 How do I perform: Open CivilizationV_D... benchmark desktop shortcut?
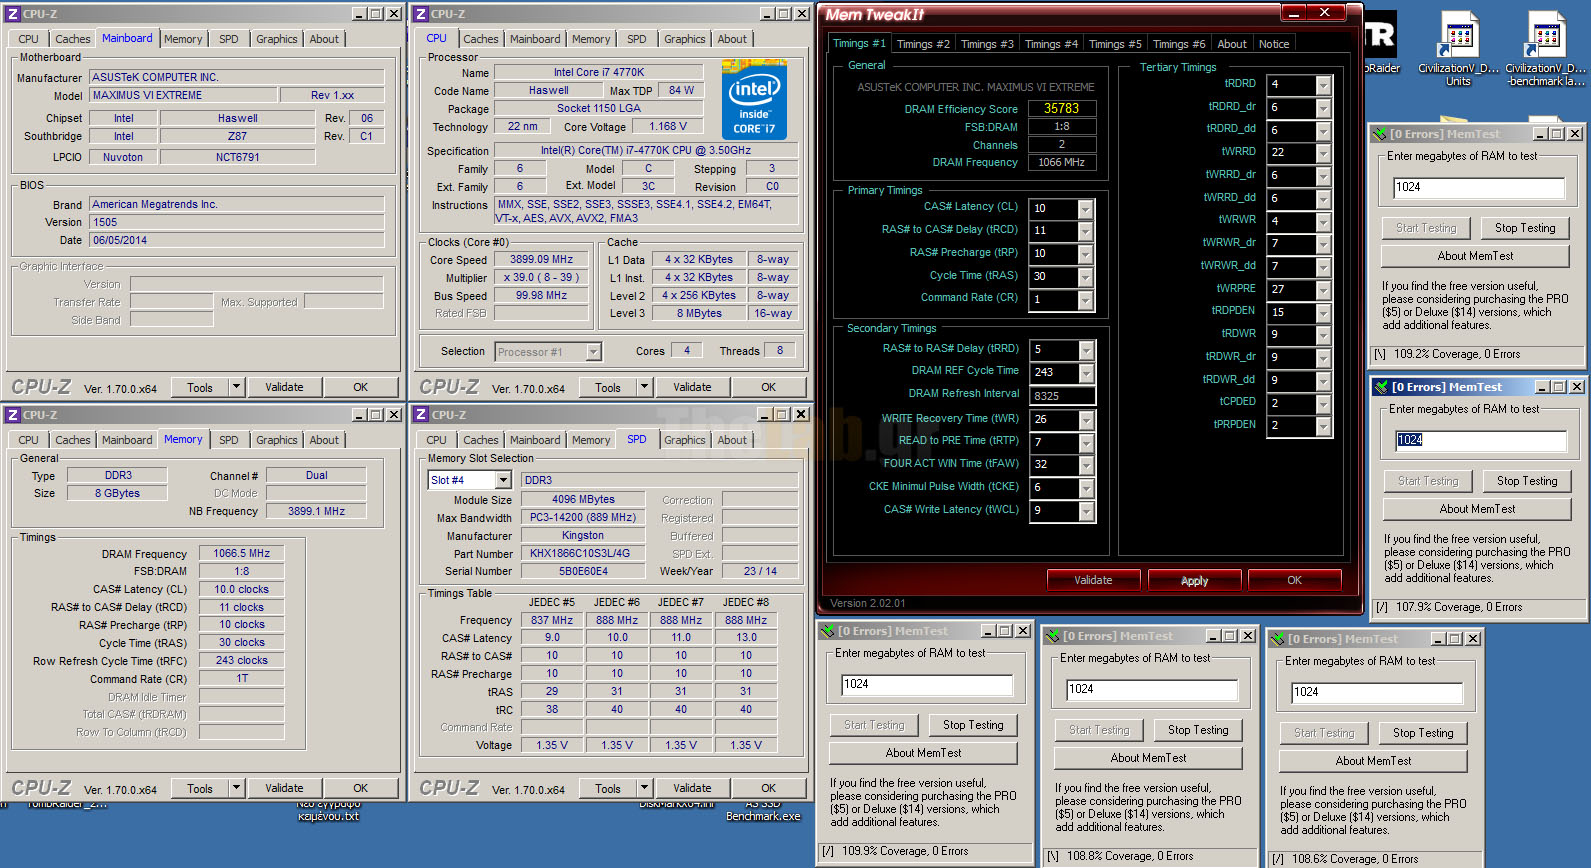coord(1545,48)
